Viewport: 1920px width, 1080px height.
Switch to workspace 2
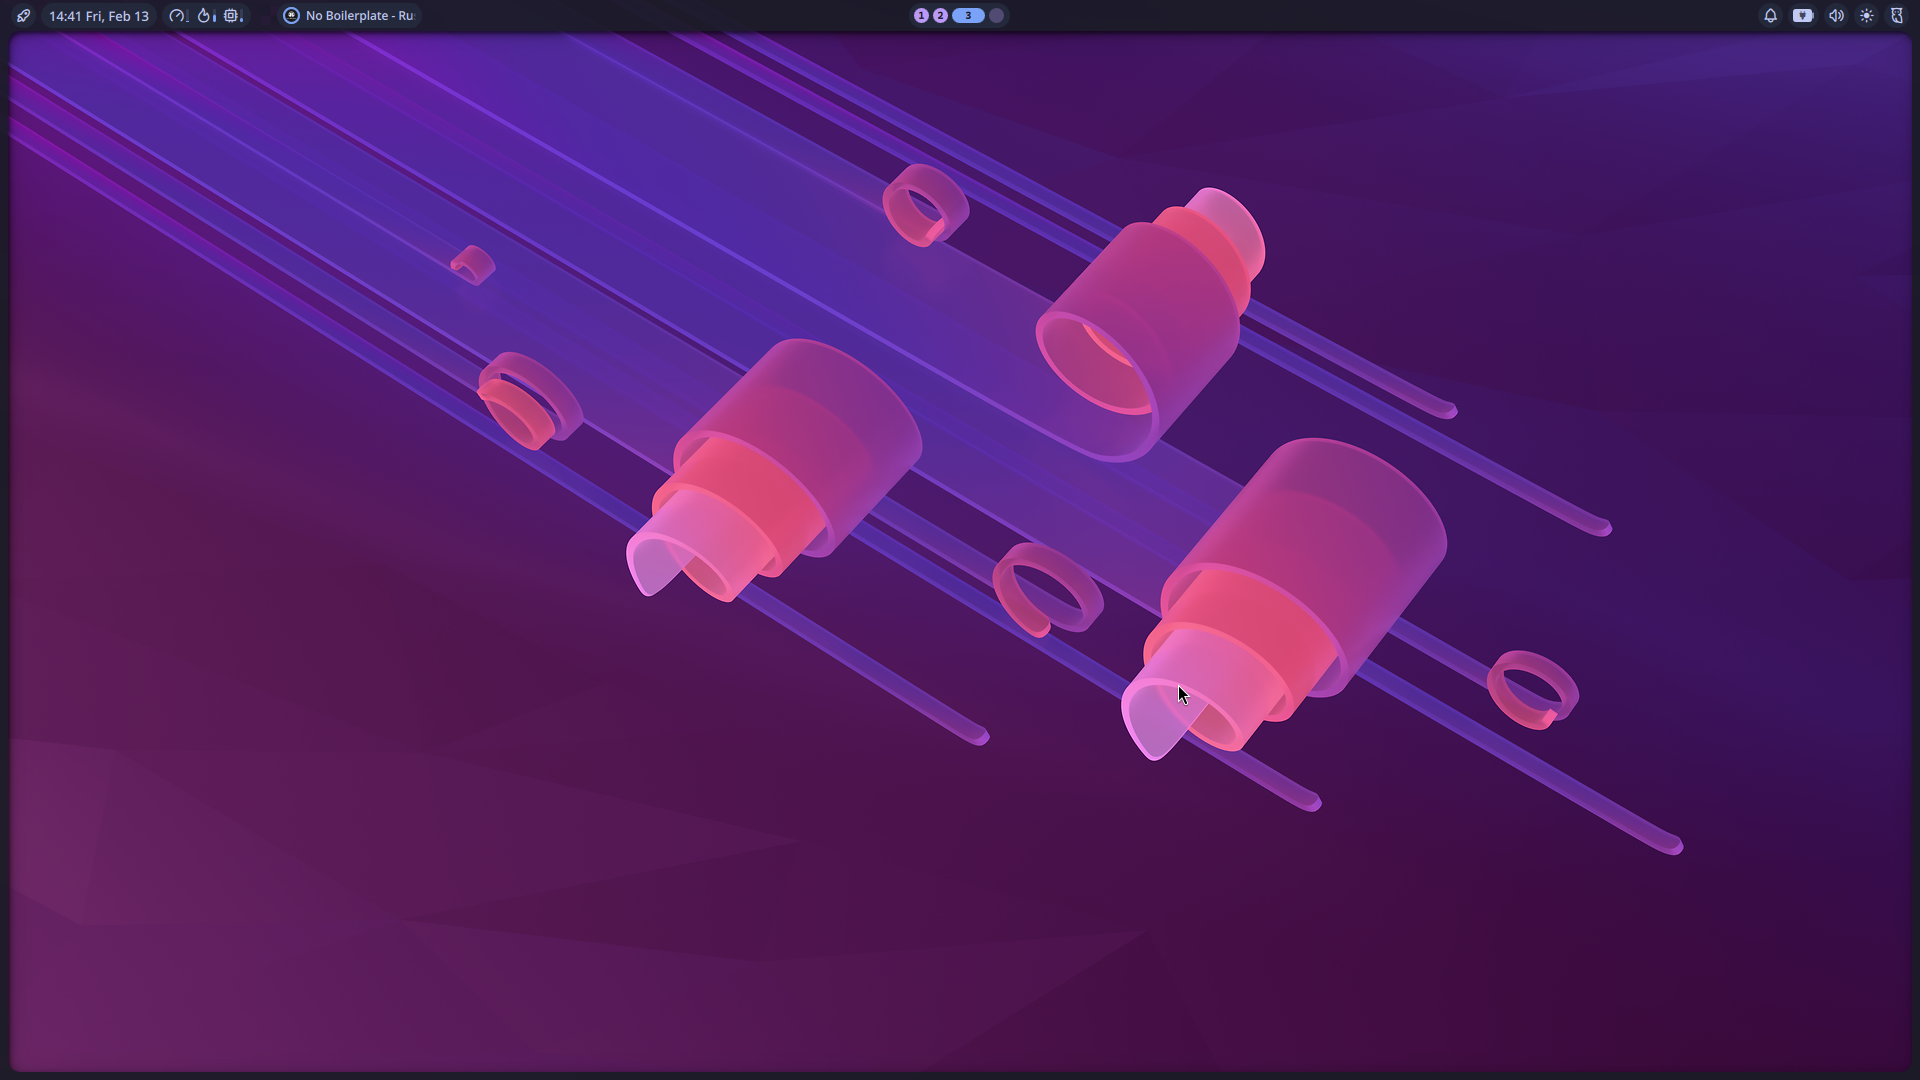[940, 16]
